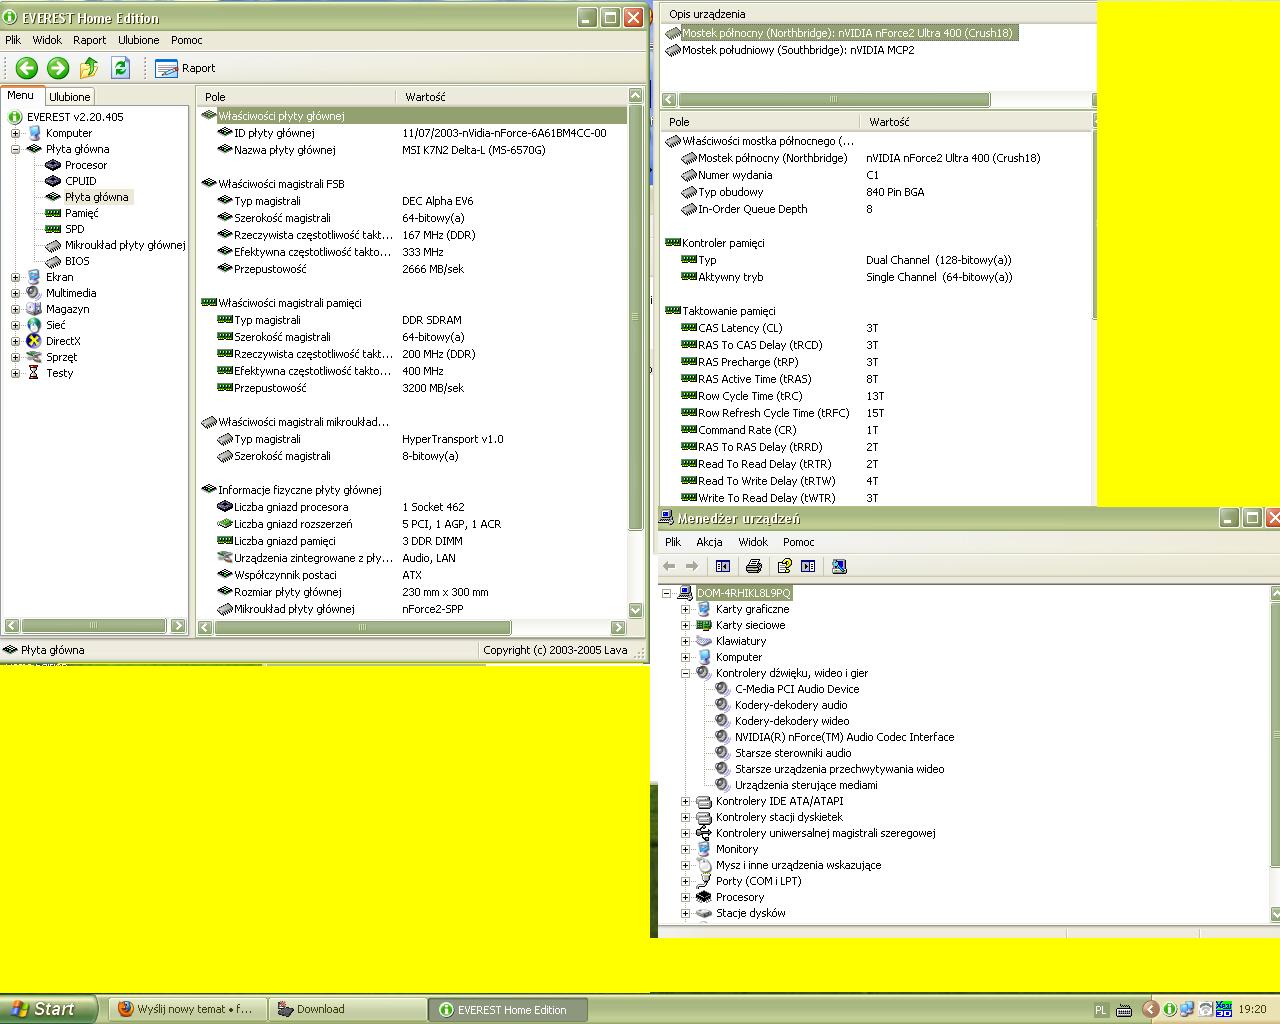Click the PL language indicator in tray
The image size is (1280, 1024).
coord(1101,1010)
